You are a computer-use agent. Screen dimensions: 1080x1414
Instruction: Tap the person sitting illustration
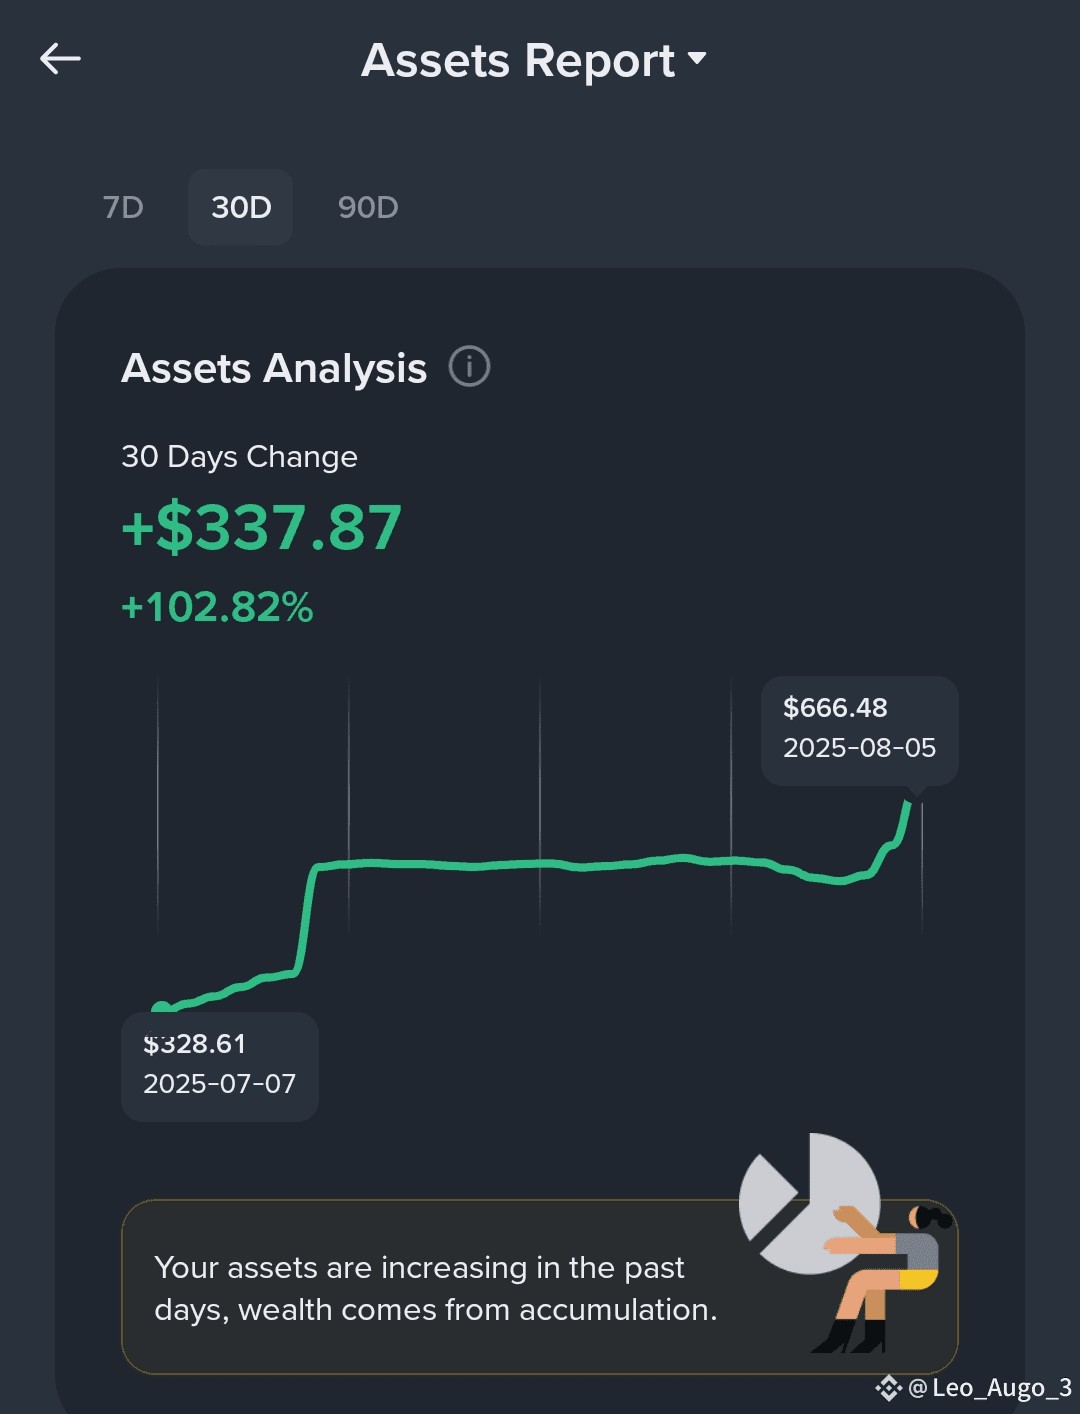tap(880, 1280)
